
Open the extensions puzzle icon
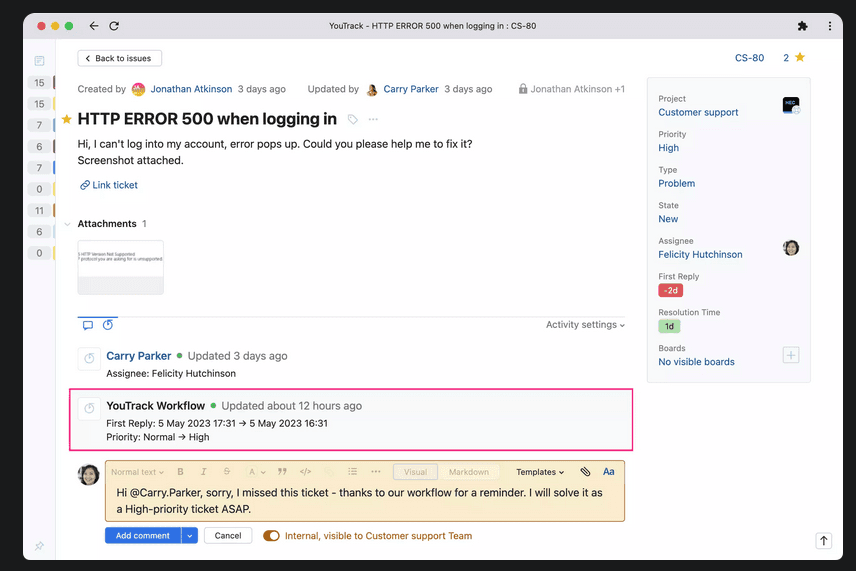pos(802,26)
